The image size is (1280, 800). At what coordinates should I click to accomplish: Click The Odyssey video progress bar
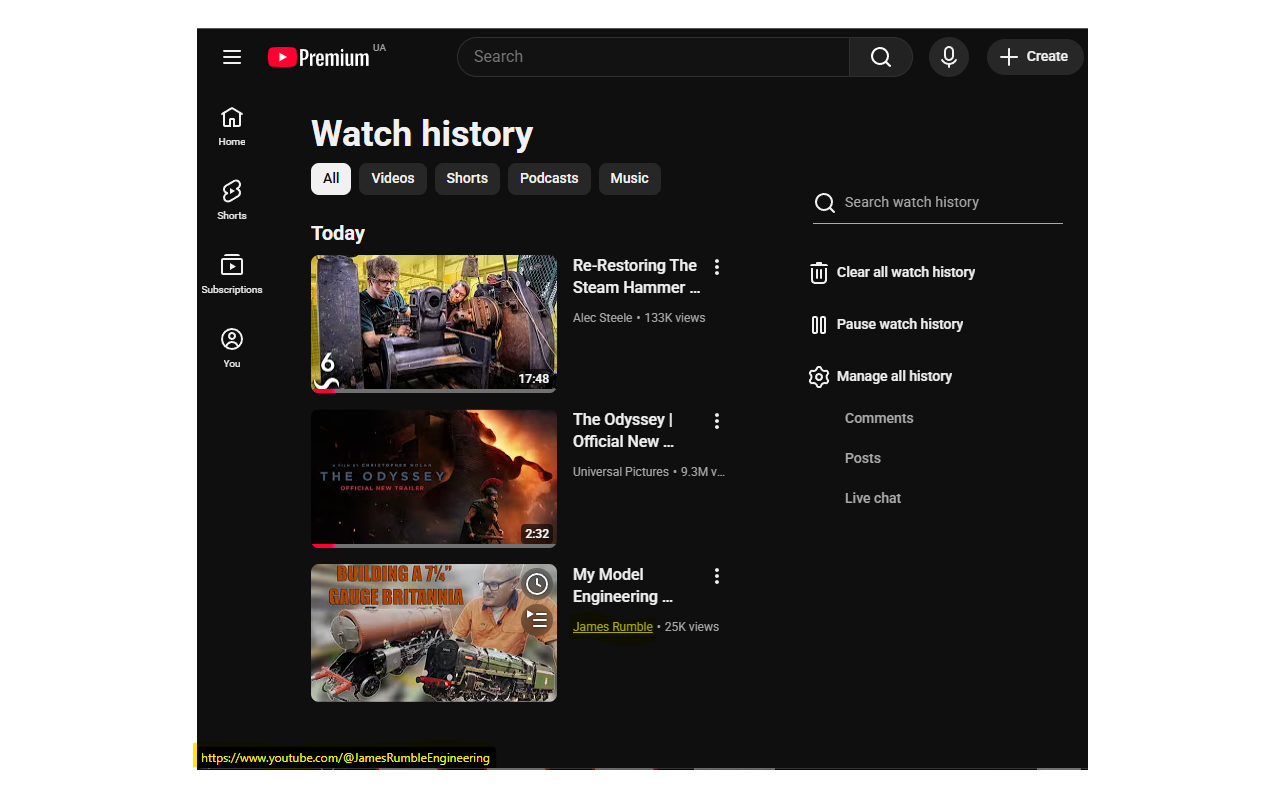(x=434, y=545)
